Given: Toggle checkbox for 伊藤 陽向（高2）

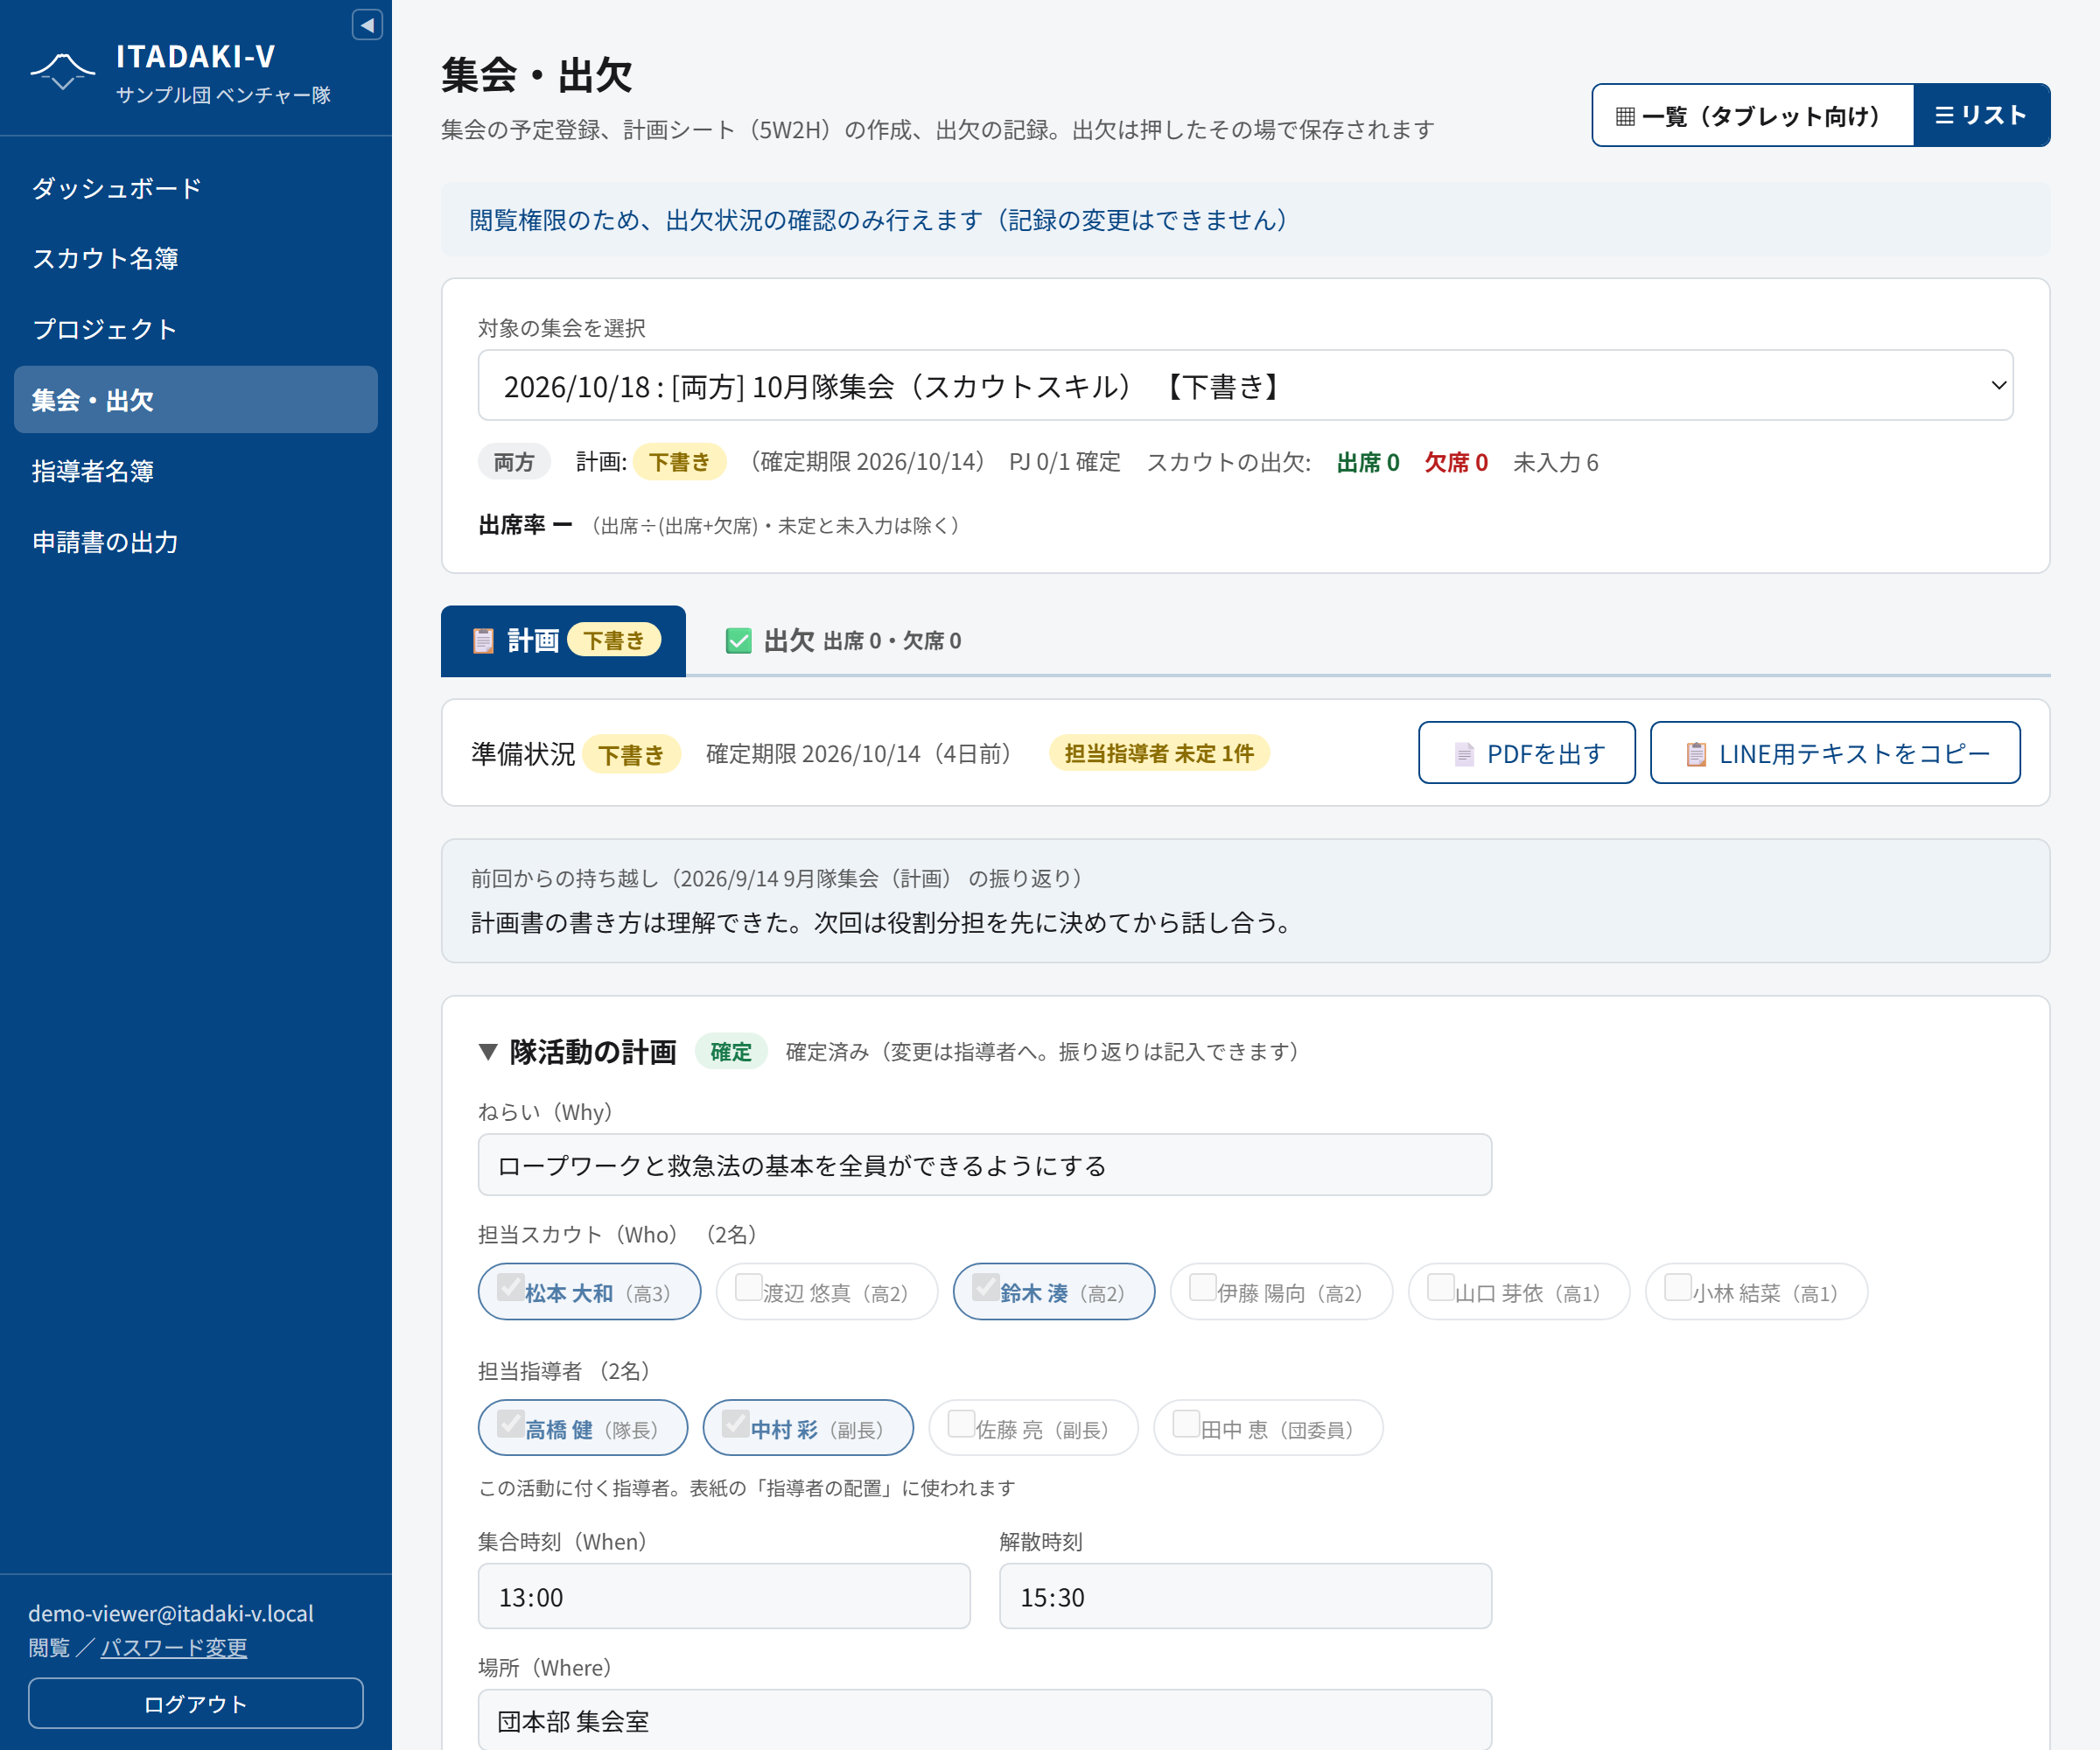Looking at the screenshot, I should click(1202, 1287).
